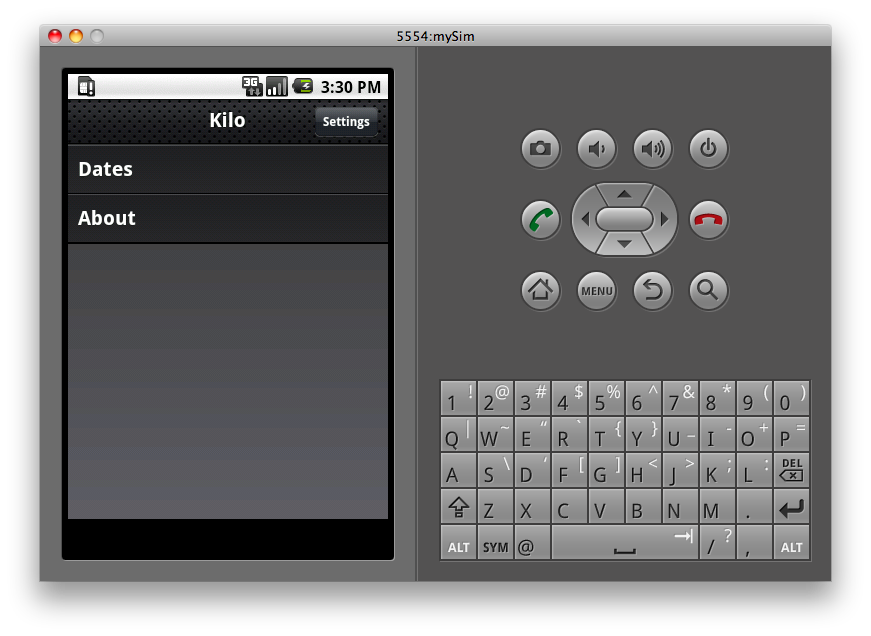Click the magnifier search button
871x636 pixels.
(708, 291)
